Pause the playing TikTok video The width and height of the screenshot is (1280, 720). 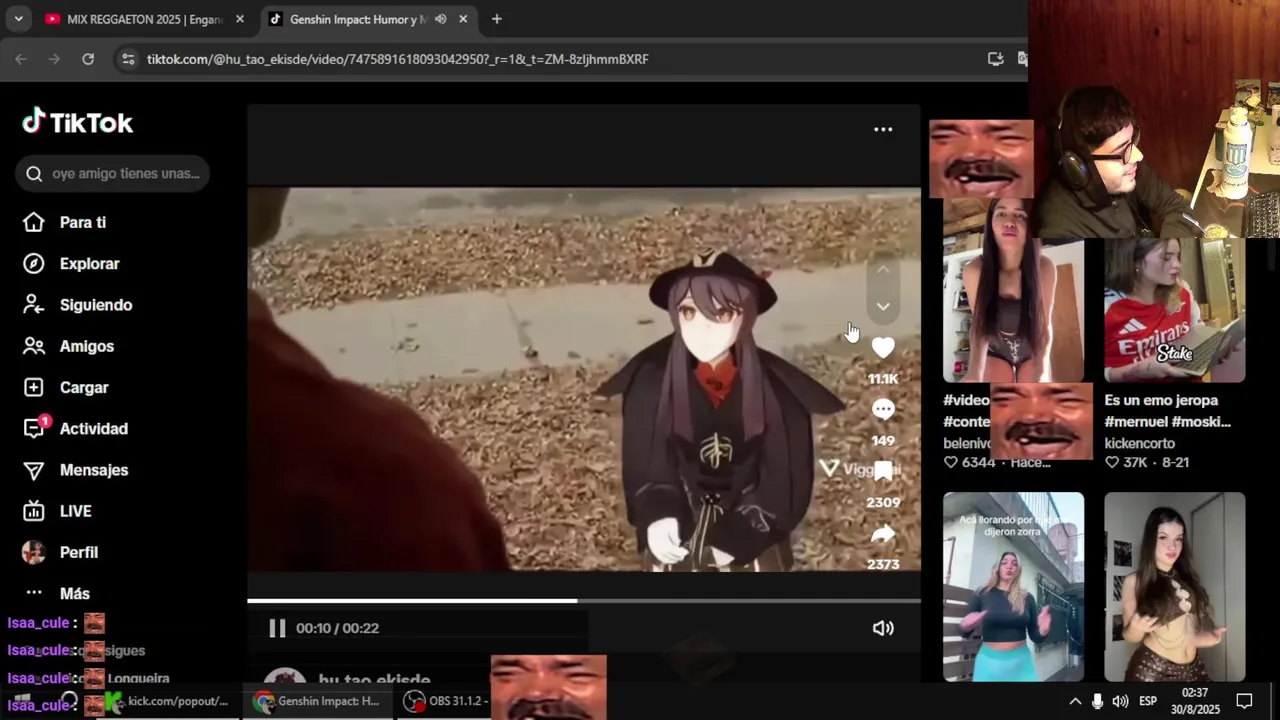277,628
